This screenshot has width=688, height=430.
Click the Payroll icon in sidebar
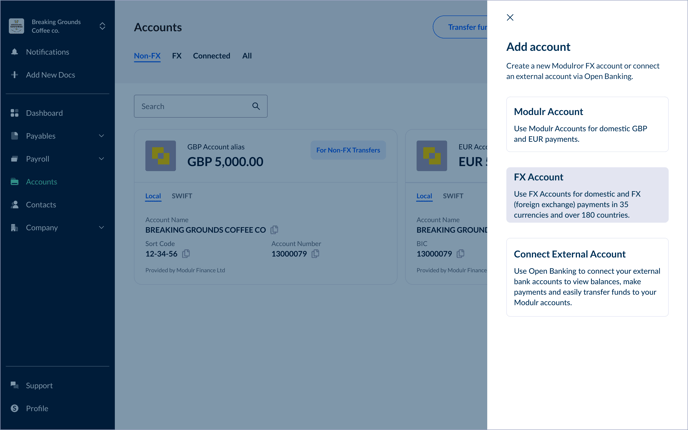coord(14,159)
